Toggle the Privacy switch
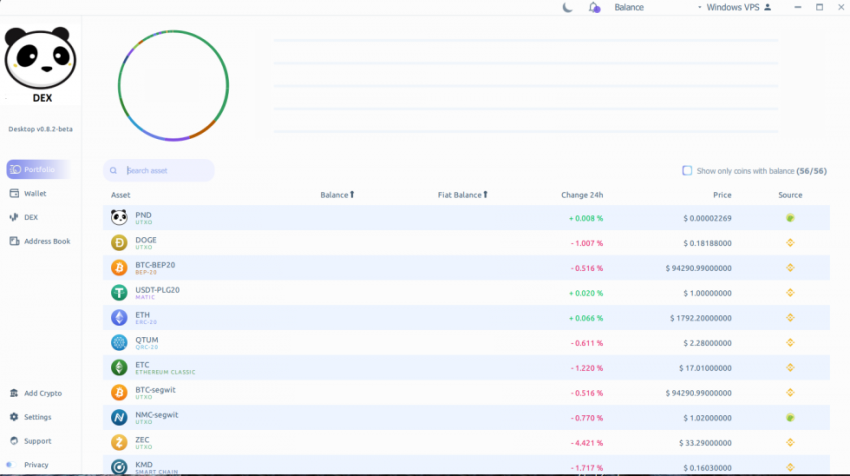Viewport: 850px width, 476px height. click(x=11, y=465)
